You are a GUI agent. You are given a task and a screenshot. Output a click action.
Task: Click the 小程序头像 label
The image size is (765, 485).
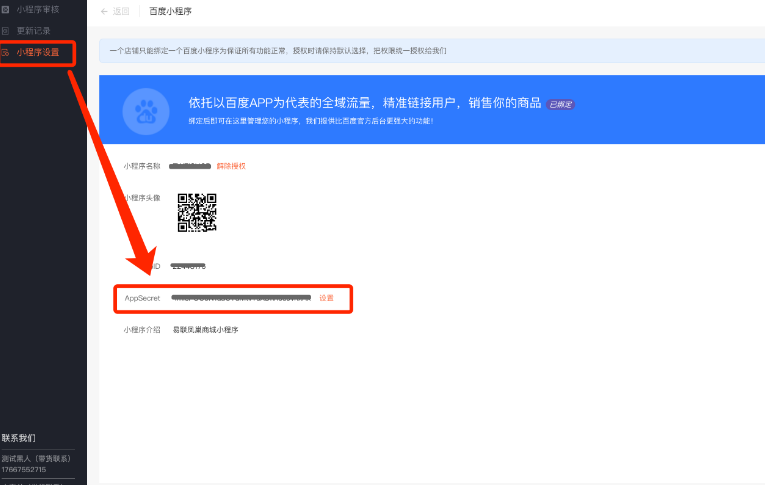[142, 198]
